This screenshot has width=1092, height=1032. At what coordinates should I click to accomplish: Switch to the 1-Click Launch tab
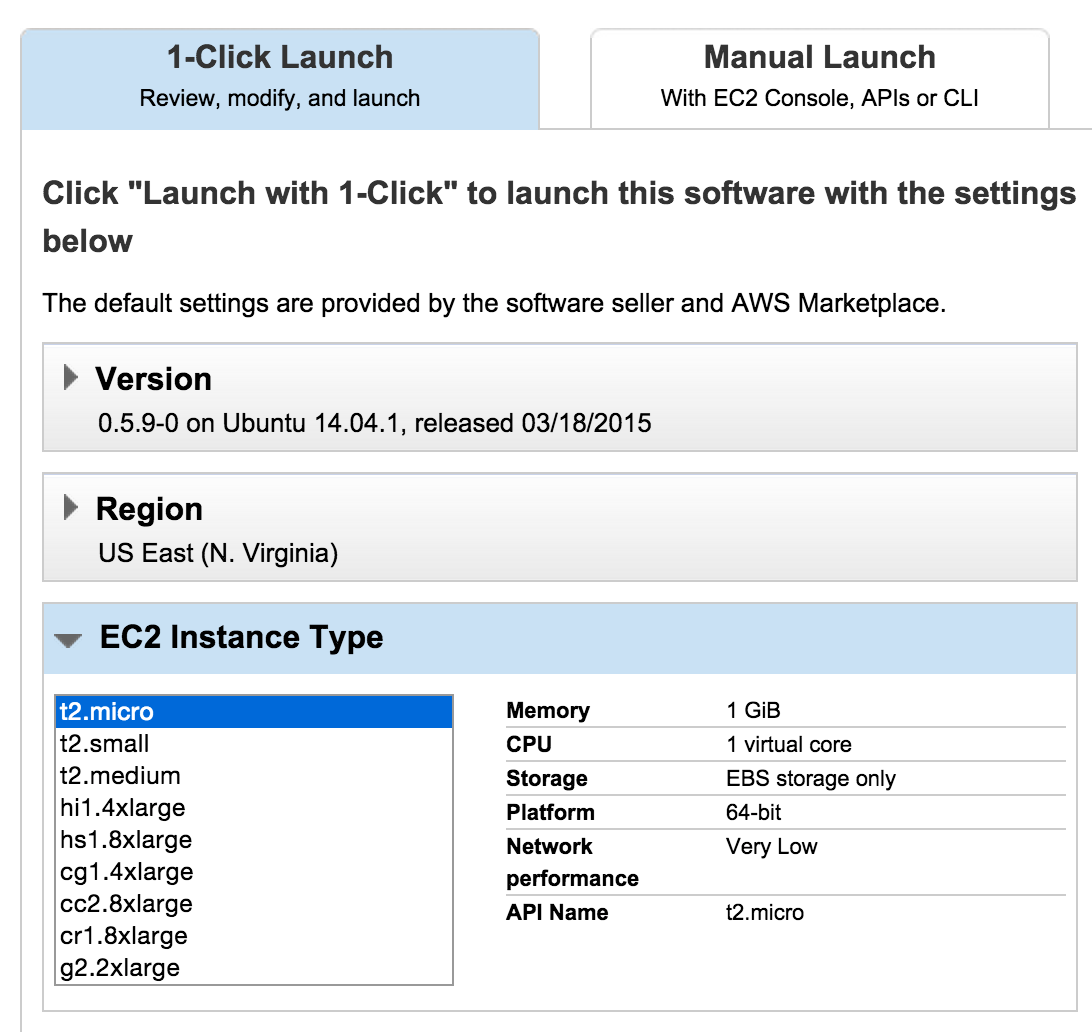point(280,79)
